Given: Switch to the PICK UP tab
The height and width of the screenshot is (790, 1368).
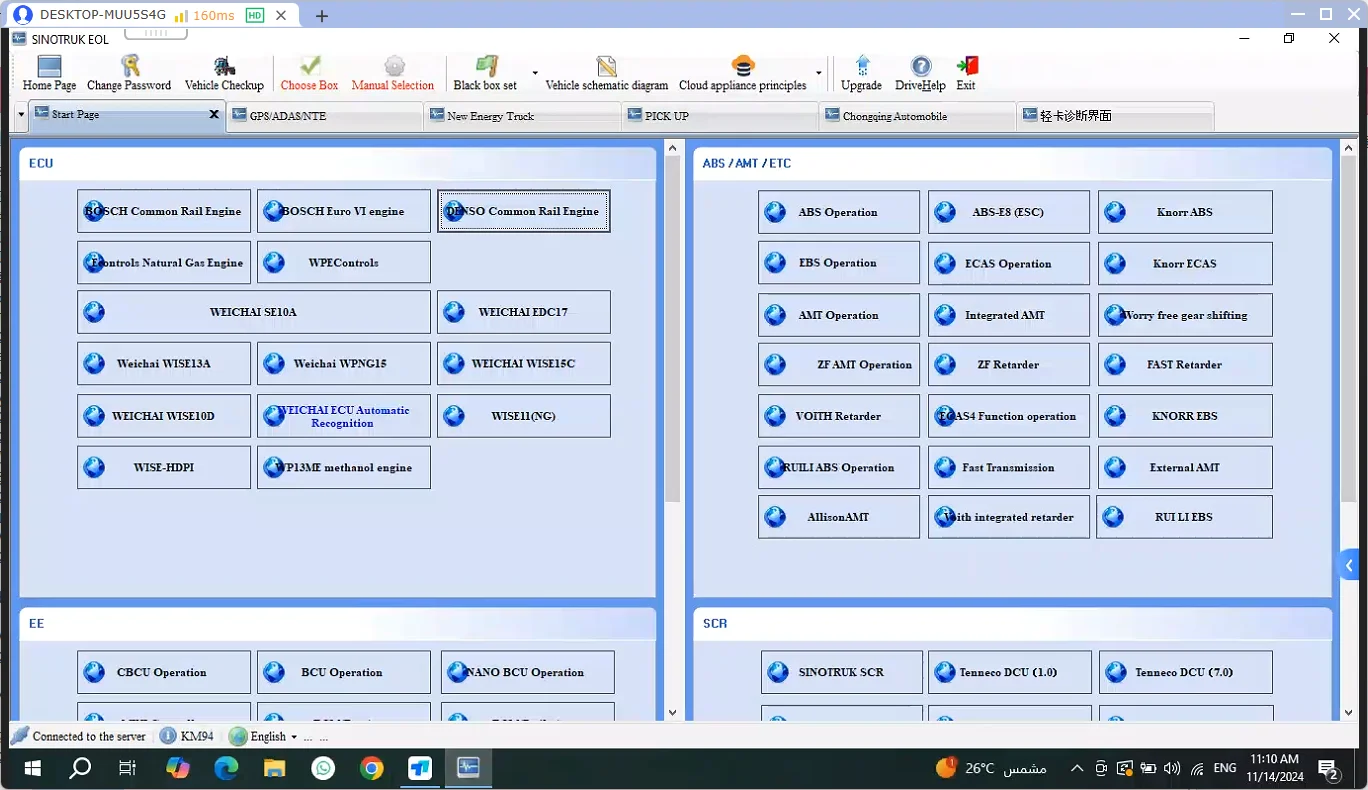Looking at the screenshot, I should [x=720, y=116].
